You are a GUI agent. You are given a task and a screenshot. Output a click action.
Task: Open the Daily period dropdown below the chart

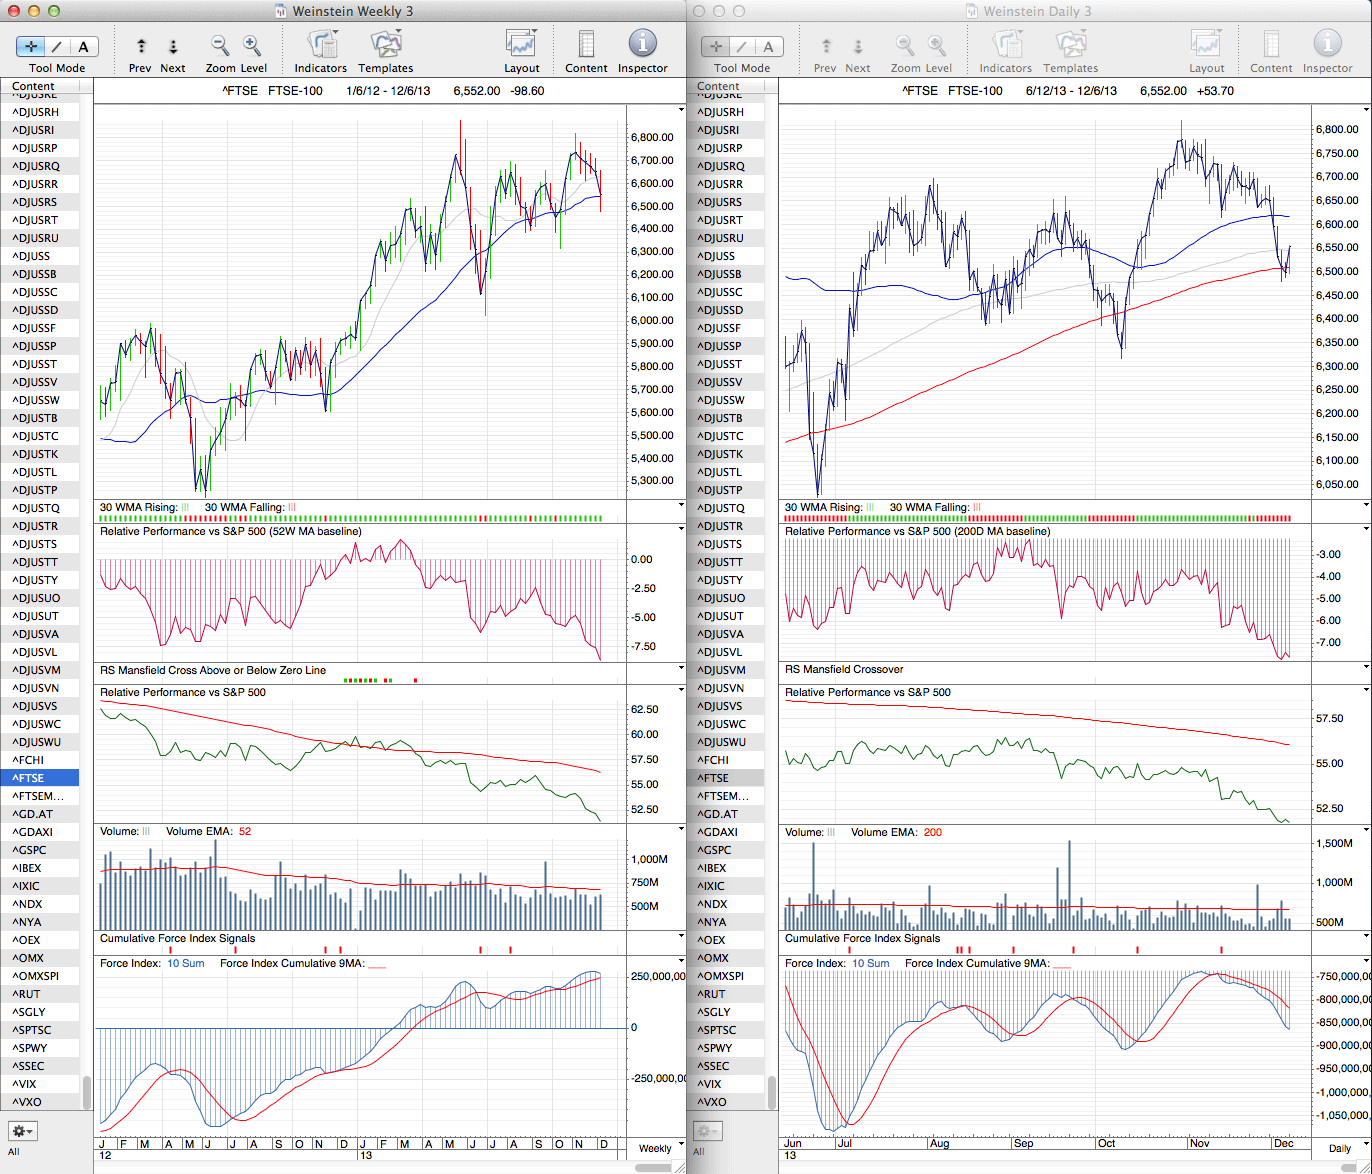1339,1148
